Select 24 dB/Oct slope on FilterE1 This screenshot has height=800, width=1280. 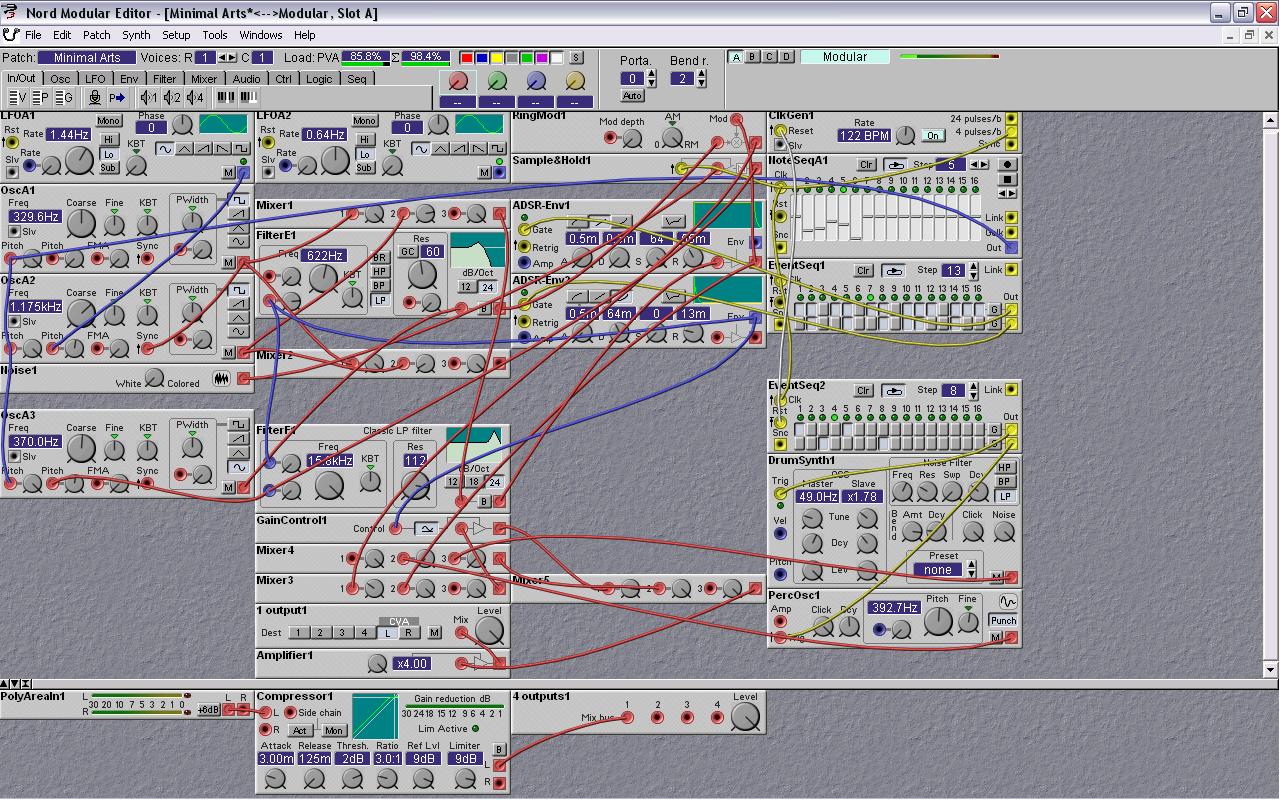tap(487, 287)
